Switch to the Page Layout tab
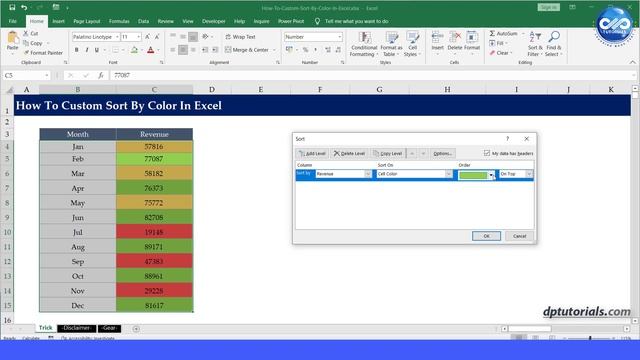The image size is (640, 360). tap(87, 21)
